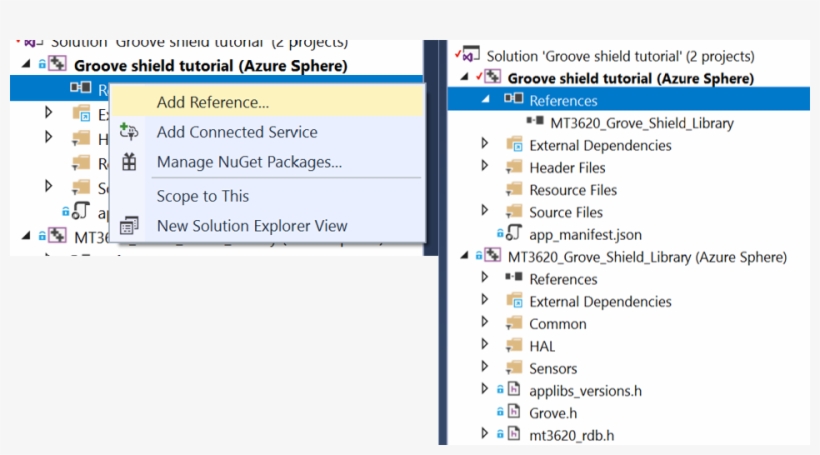
Task: Select Solution 'Groove shield tutorial' root in right panel
Action: click(620, 56)
